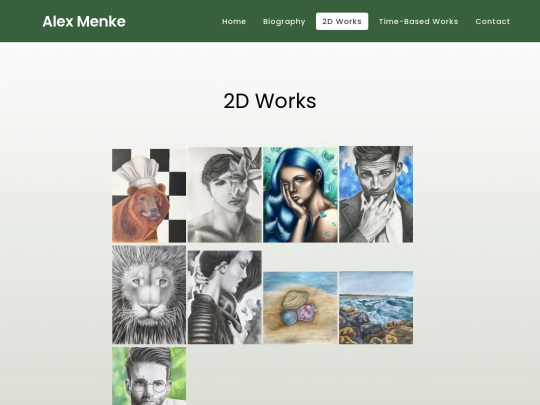Visit the Contact page
The image size is (540, 405).
(492, 21)
